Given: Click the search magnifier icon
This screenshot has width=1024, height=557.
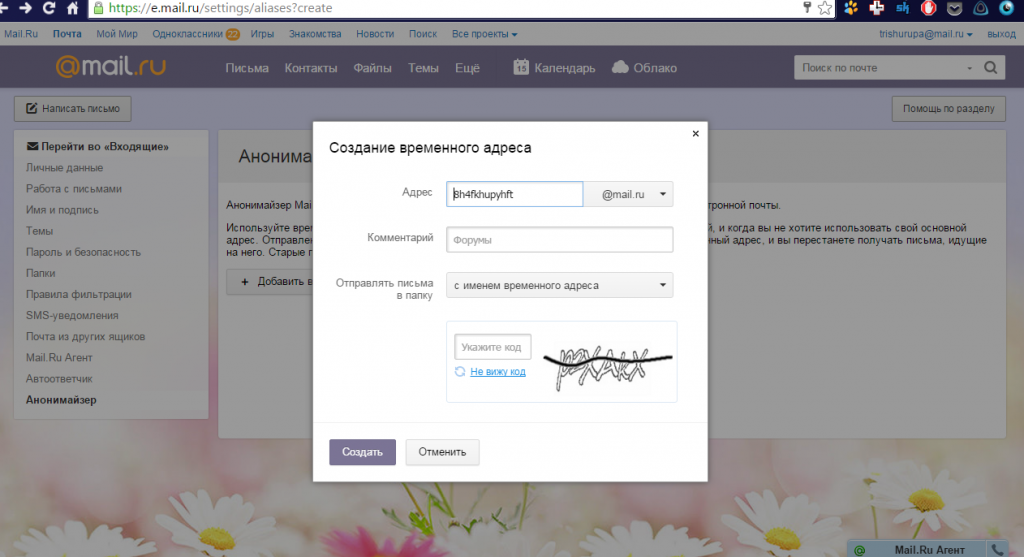Looking at the screenshot, I should click(x=990, y=68).
